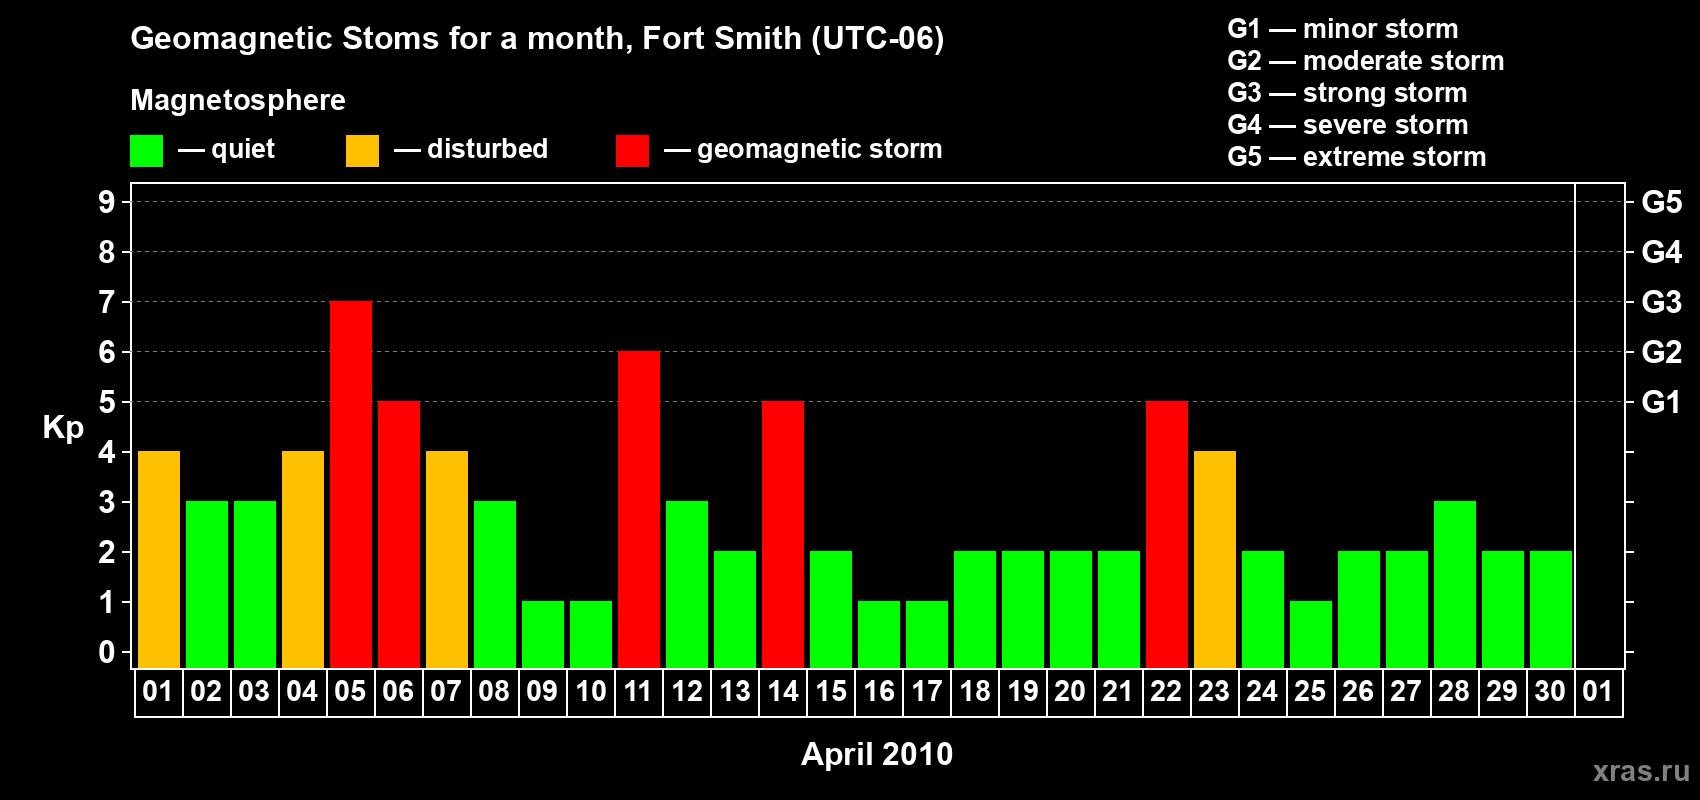Click the Kp value 5 on left axis
Viewport: 1700px width, 800px height.
pyautogui.click(x=107, y=402)
